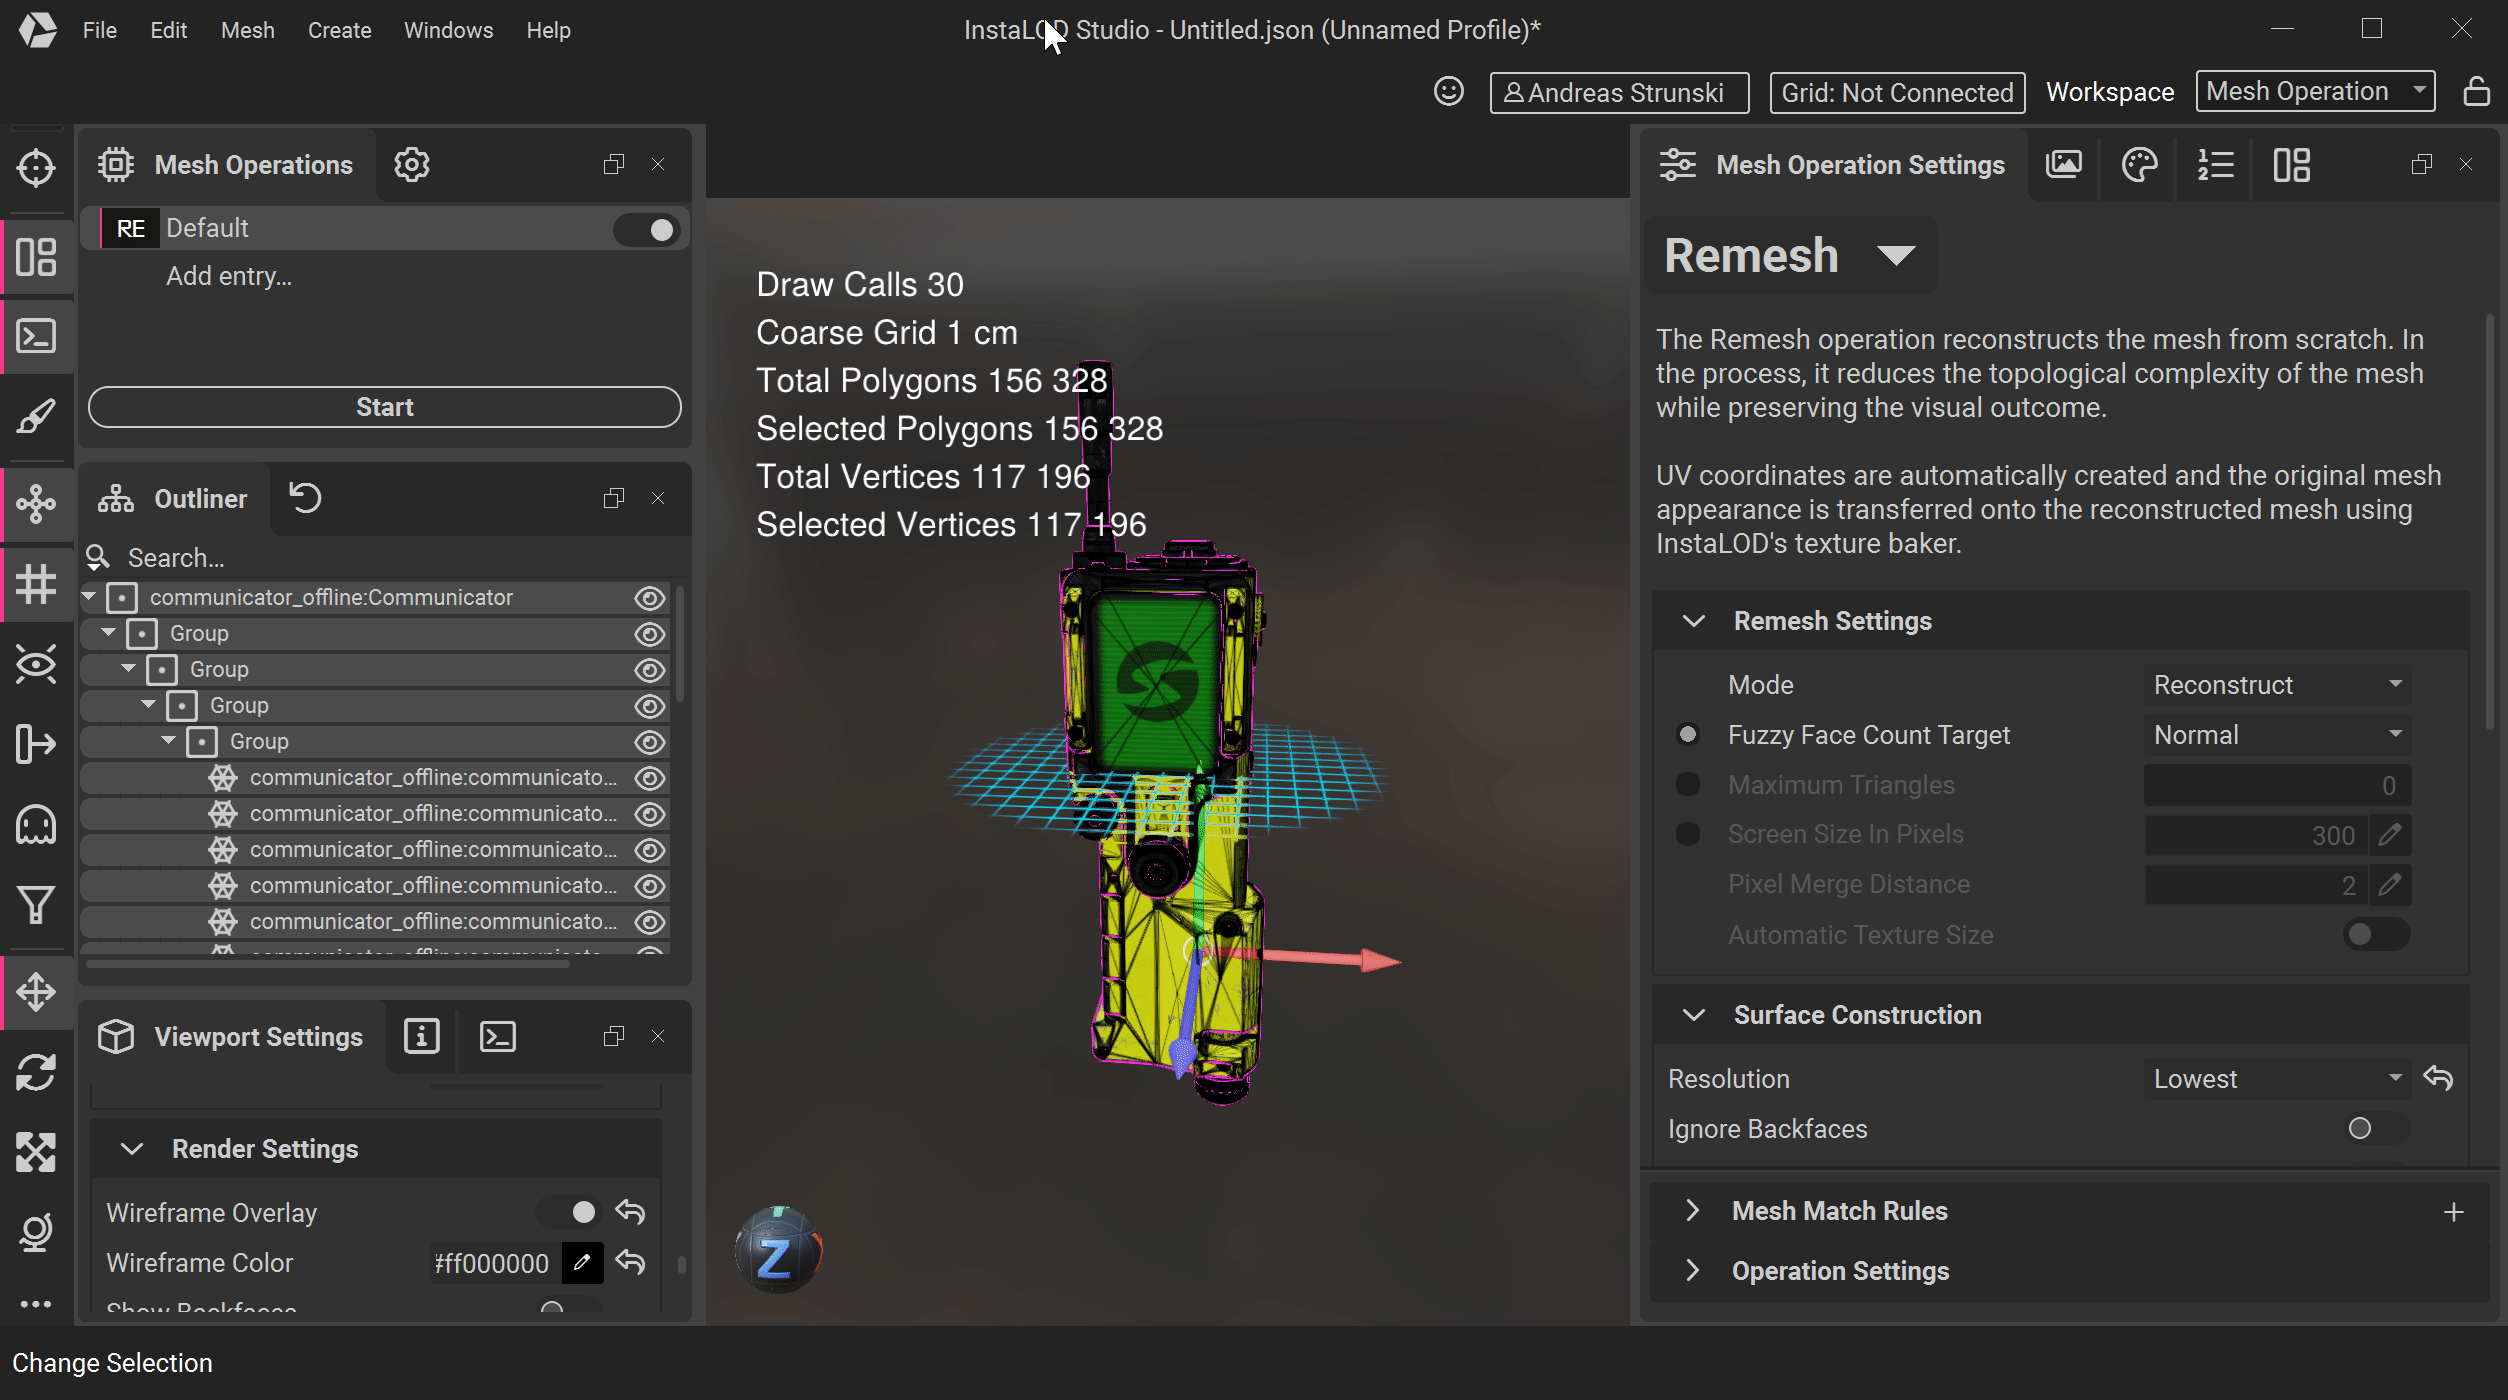
Task: Disable the Wireframe Overlay toggle
Action: [x=570, y=1212]
